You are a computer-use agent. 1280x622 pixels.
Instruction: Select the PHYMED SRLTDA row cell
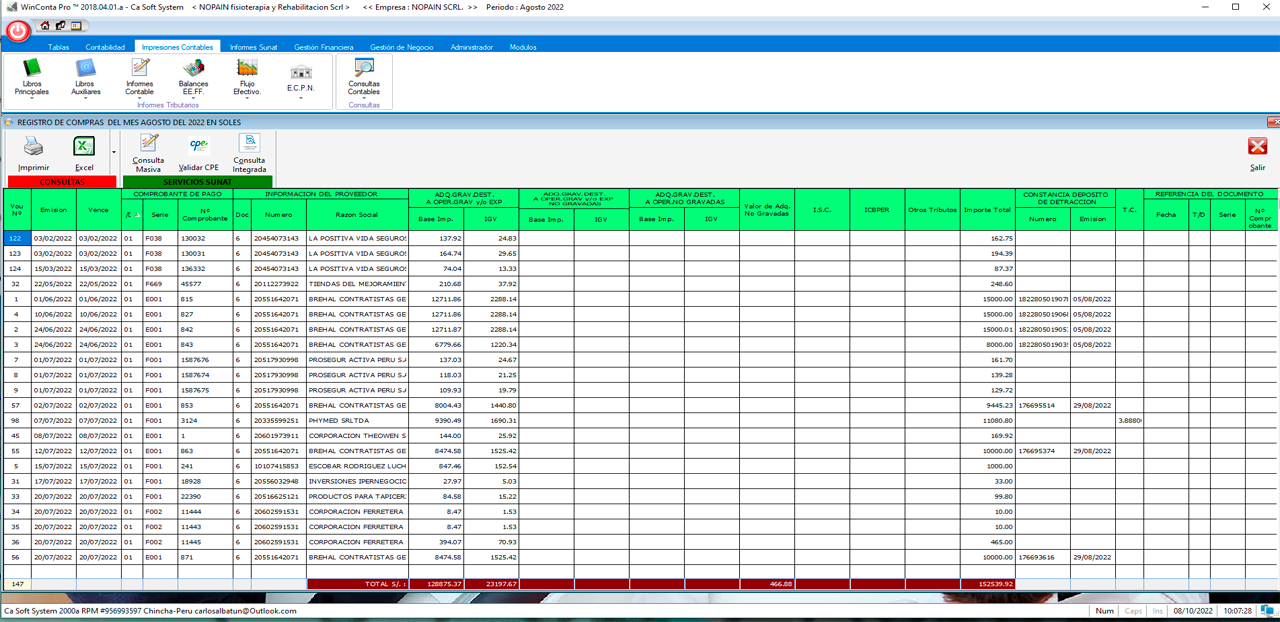tap(357, 421)
